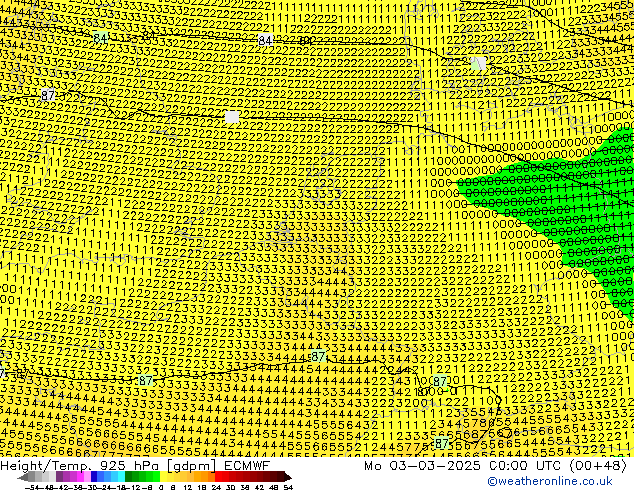Click the 'Height/Temp. 925 hPa [gdpm]' title text
Screen dimensions: 634x490
[x=108, y=466]
